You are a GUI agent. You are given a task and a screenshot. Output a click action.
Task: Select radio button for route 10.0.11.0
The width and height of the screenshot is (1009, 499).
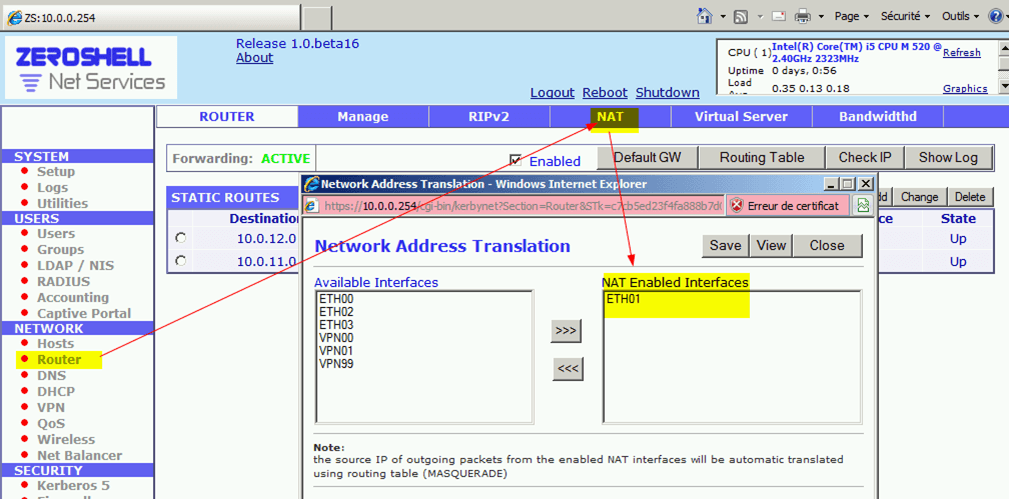[181, 261]
